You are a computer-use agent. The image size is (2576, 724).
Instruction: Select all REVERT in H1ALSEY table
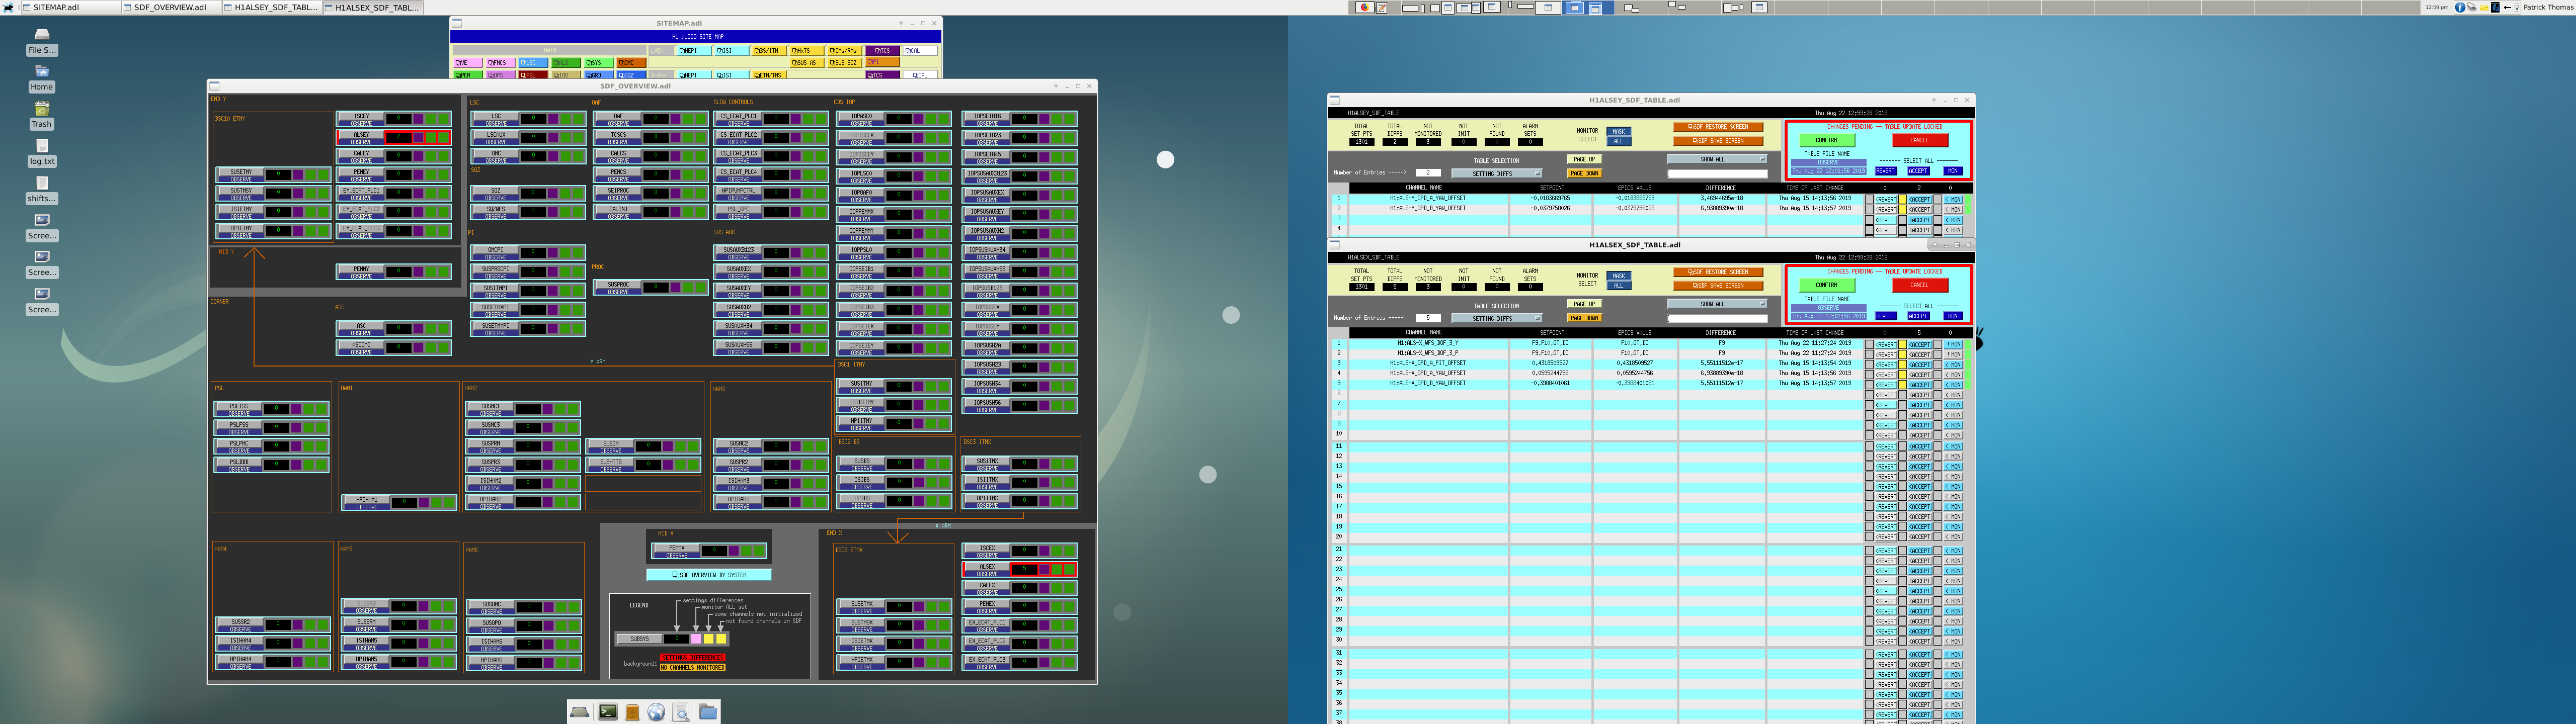[x=1885, y=171]
